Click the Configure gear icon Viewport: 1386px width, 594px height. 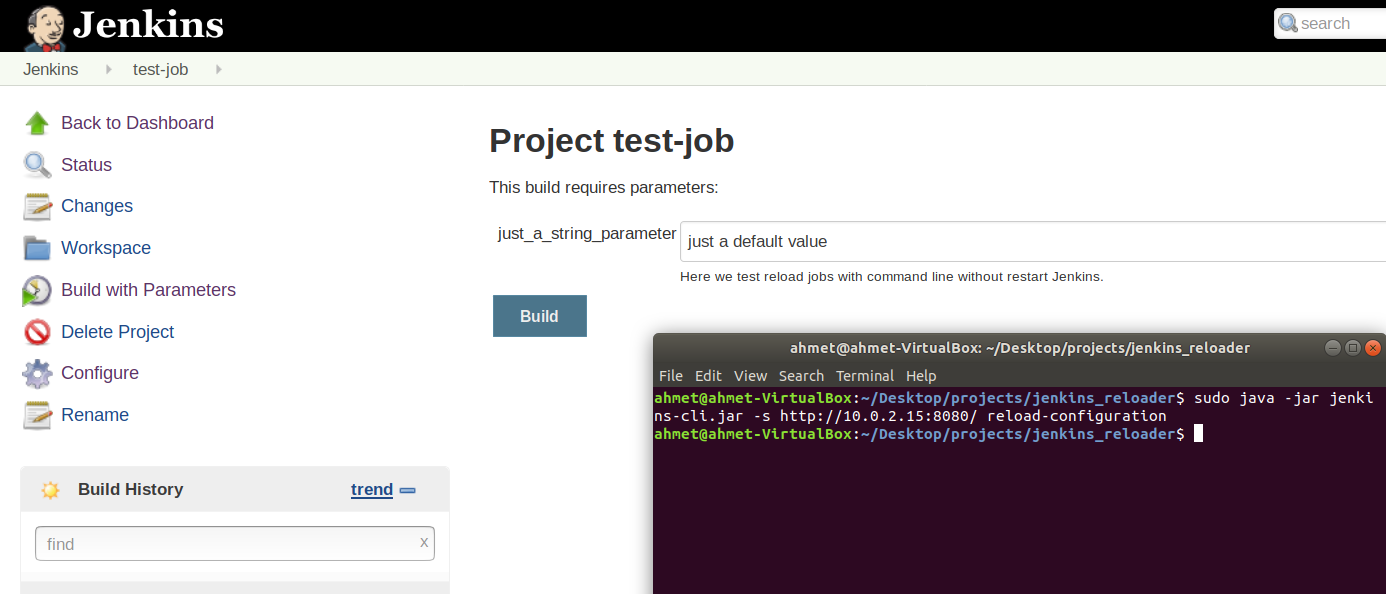coord(37,374)
